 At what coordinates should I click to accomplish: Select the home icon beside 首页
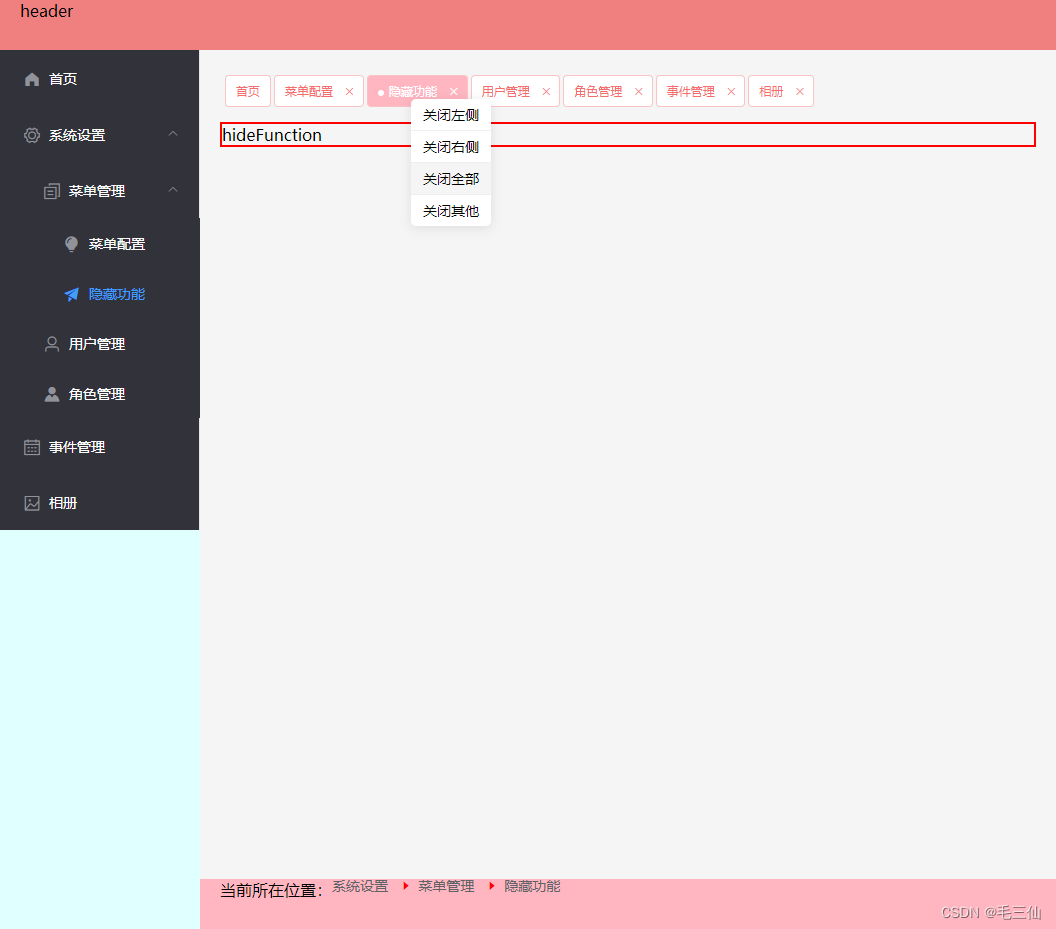click(x=31, y=79)
